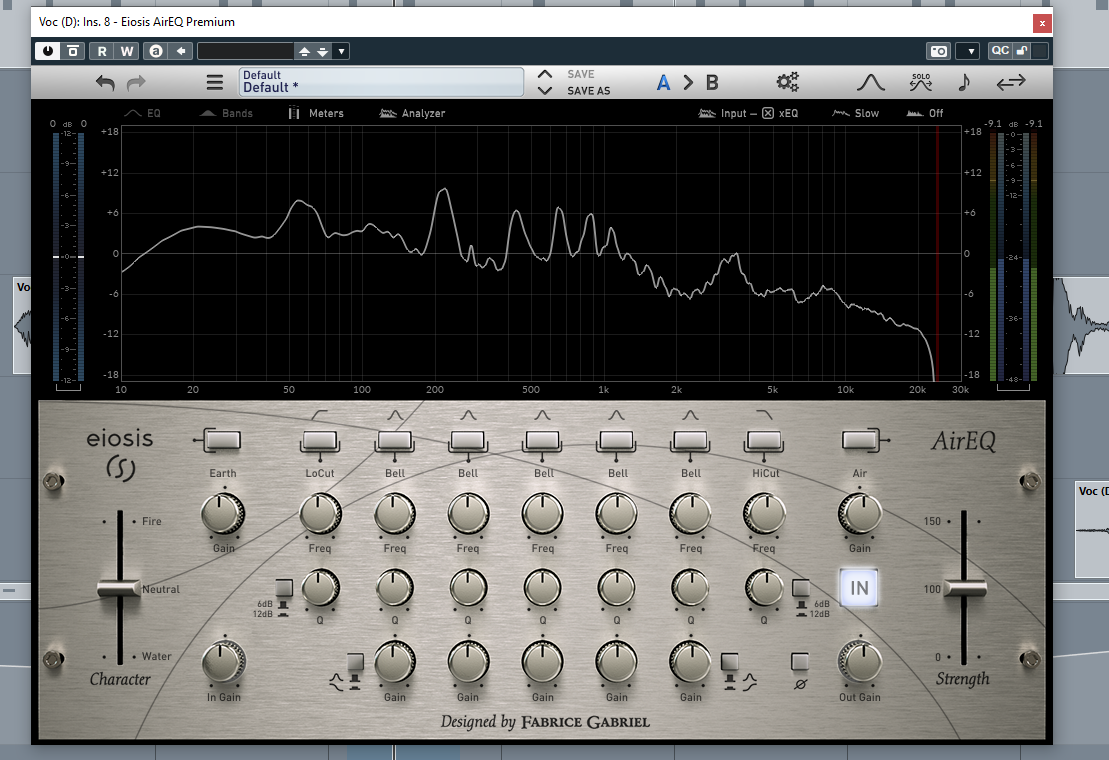Set Character to Water label
1109x760 pixels.
[156, 656]
